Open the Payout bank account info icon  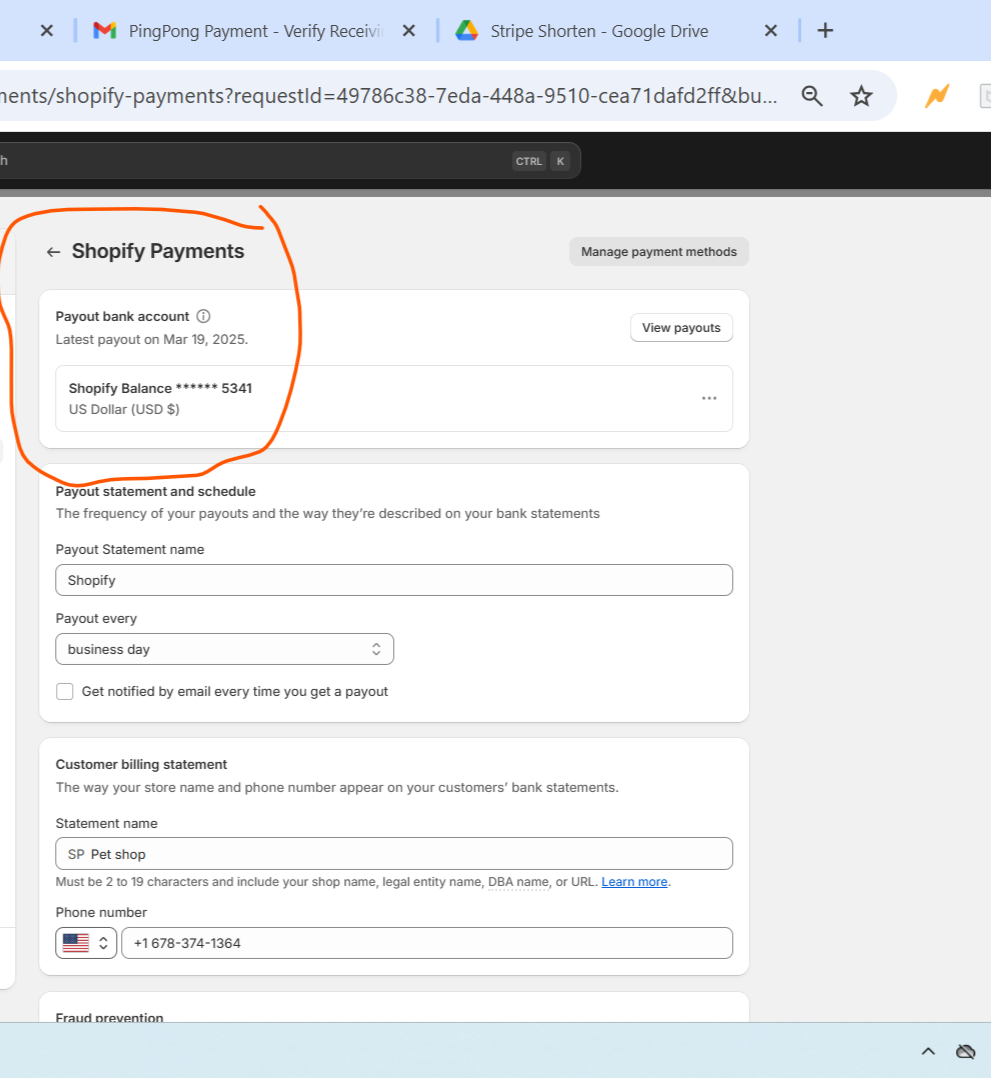tap(204, 316)
